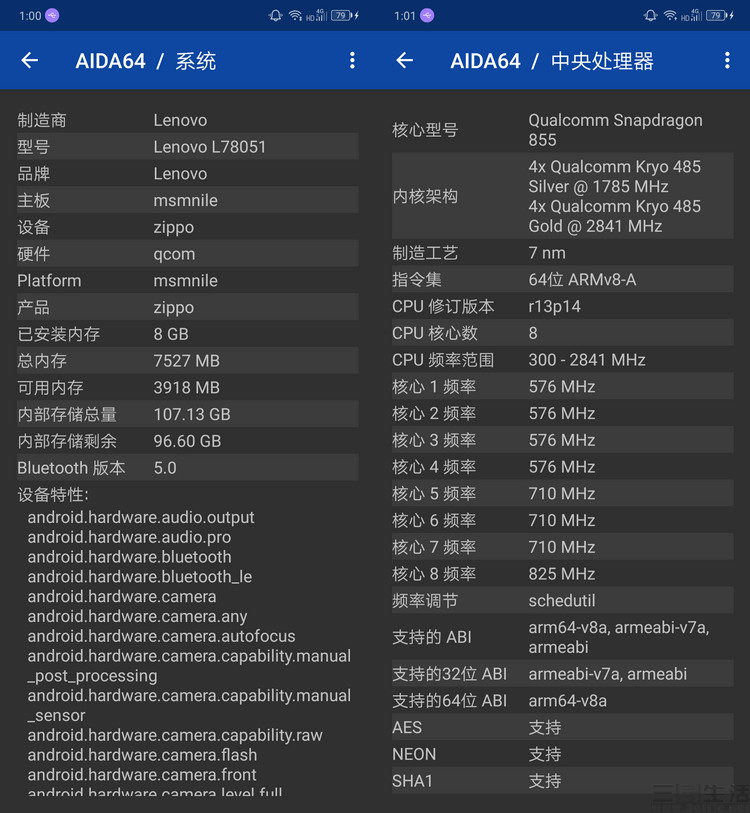
Task: Select 核心型号 Qualcomm Snapdragon 855 row
Action: click(x=563, y=130)
